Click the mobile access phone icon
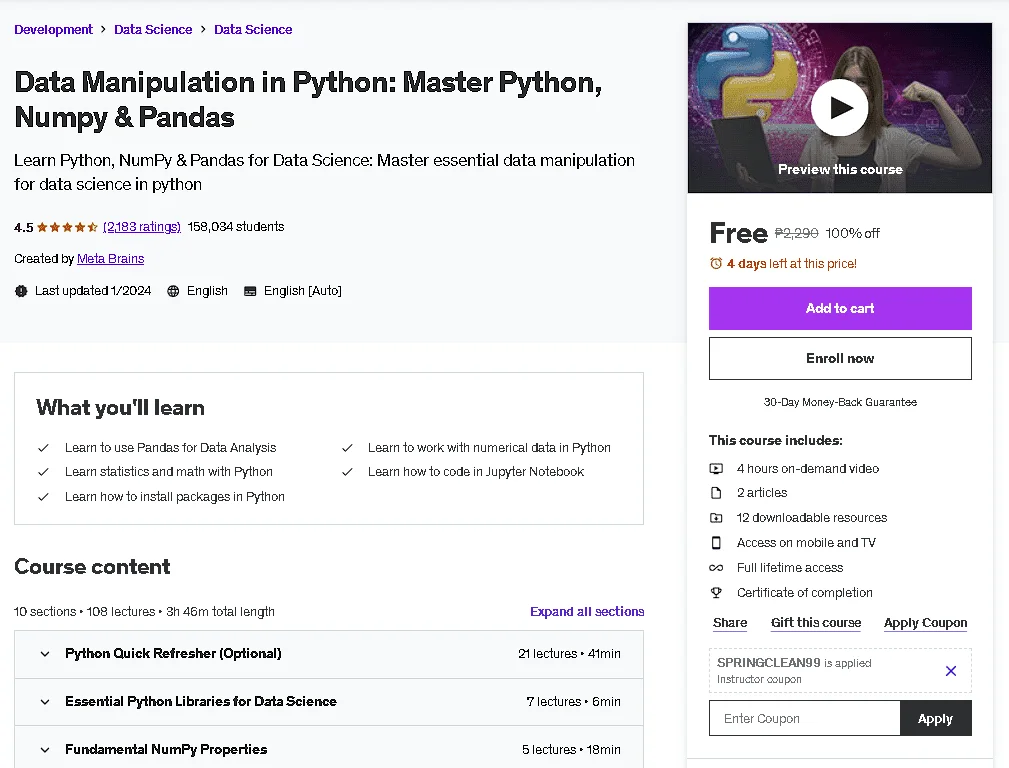 point(716,543)
